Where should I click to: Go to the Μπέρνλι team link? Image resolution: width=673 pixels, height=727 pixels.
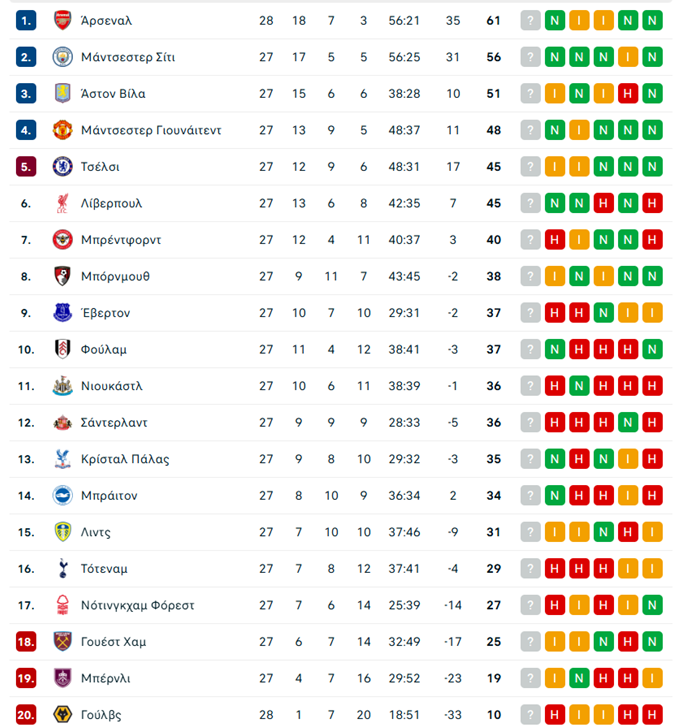(106, 678)
